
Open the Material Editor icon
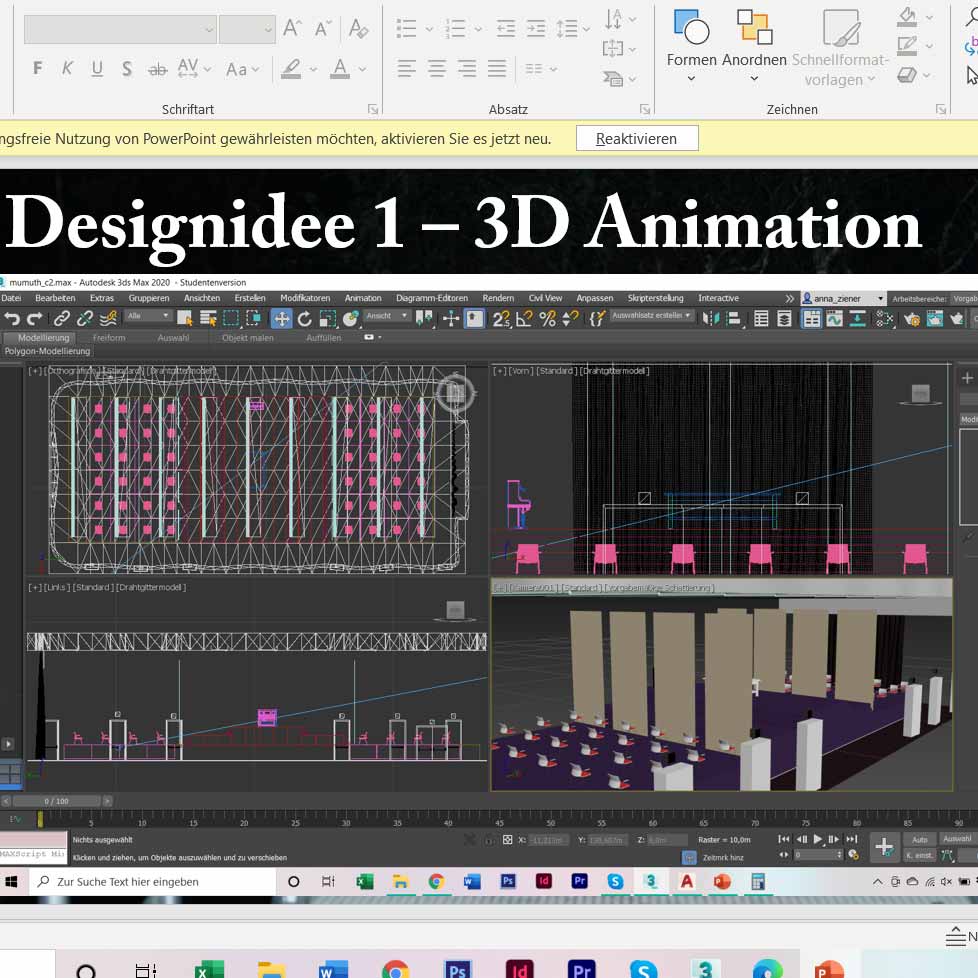click(x=885, y=319)
